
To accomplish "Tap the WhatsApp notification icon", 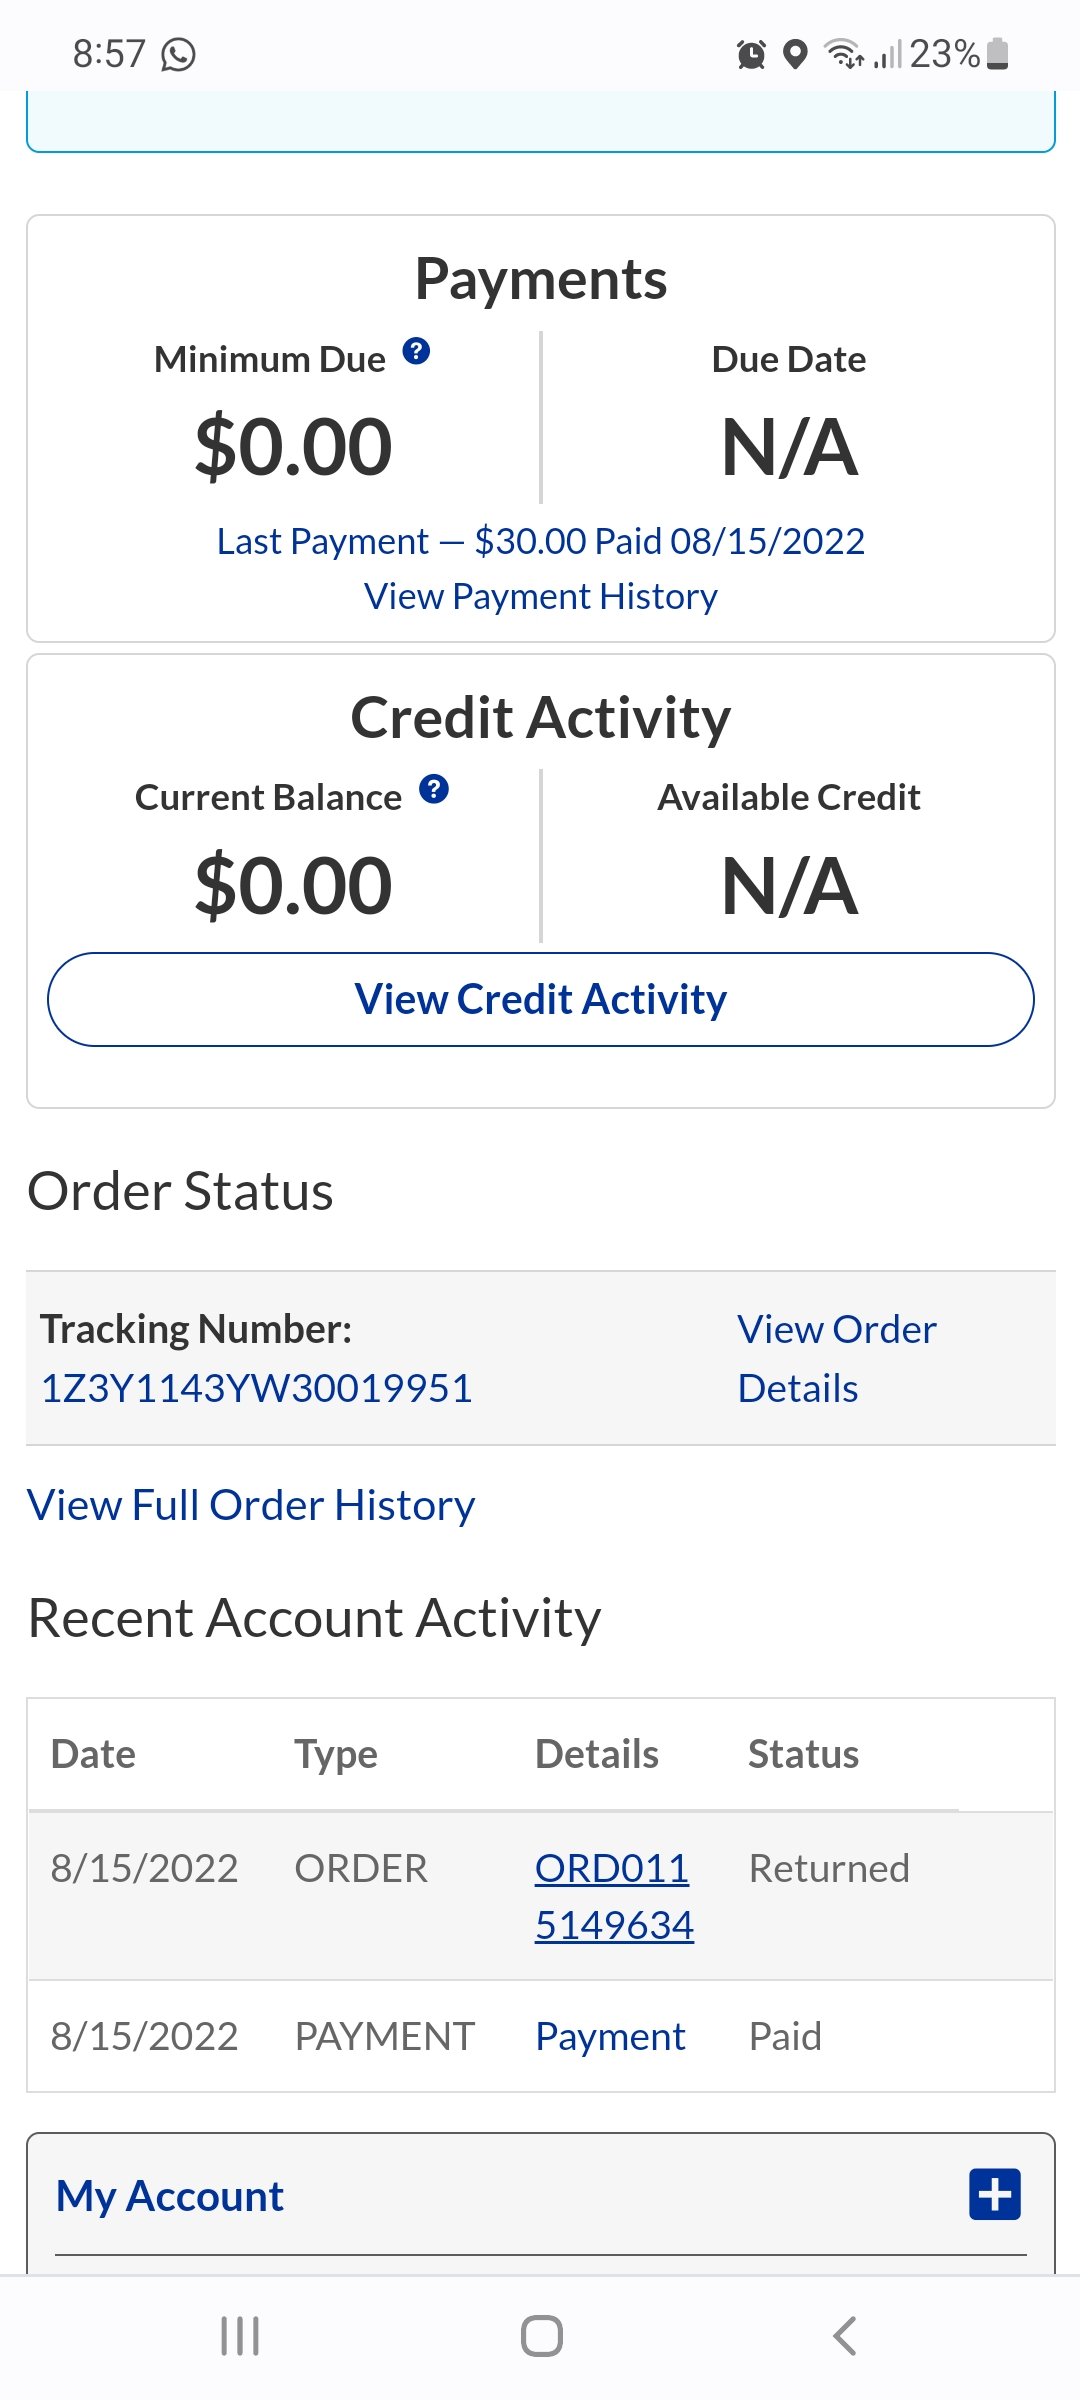I will pyautogui.click(x=179, y=54).
